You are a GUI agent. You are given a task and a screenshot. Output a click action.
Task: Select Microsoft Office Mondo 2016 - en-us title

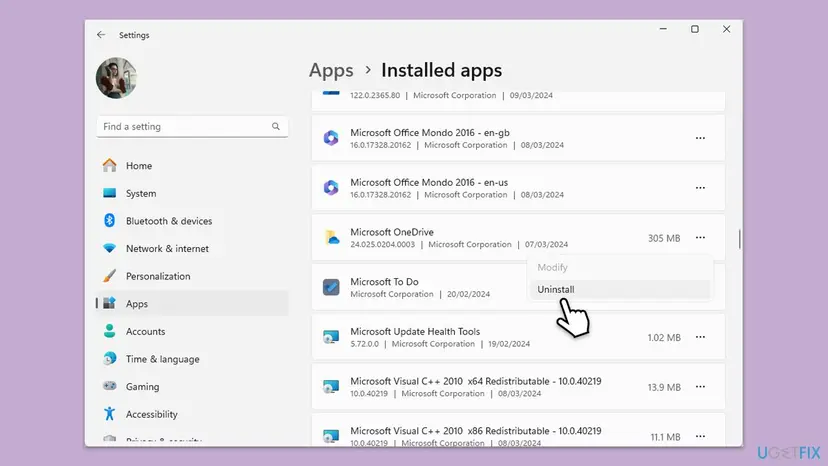(x=429, y=182)
